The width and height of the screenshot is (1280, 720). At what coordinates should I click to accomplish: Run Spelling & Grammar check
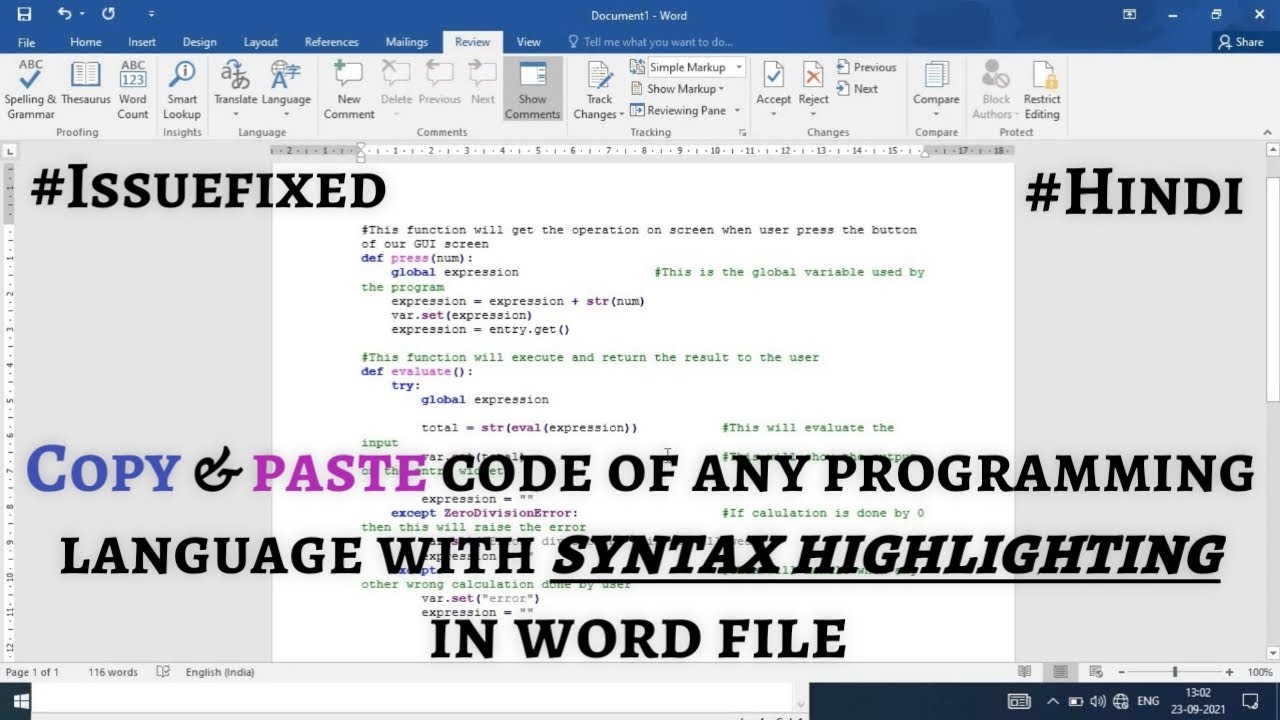click(31, 90)
